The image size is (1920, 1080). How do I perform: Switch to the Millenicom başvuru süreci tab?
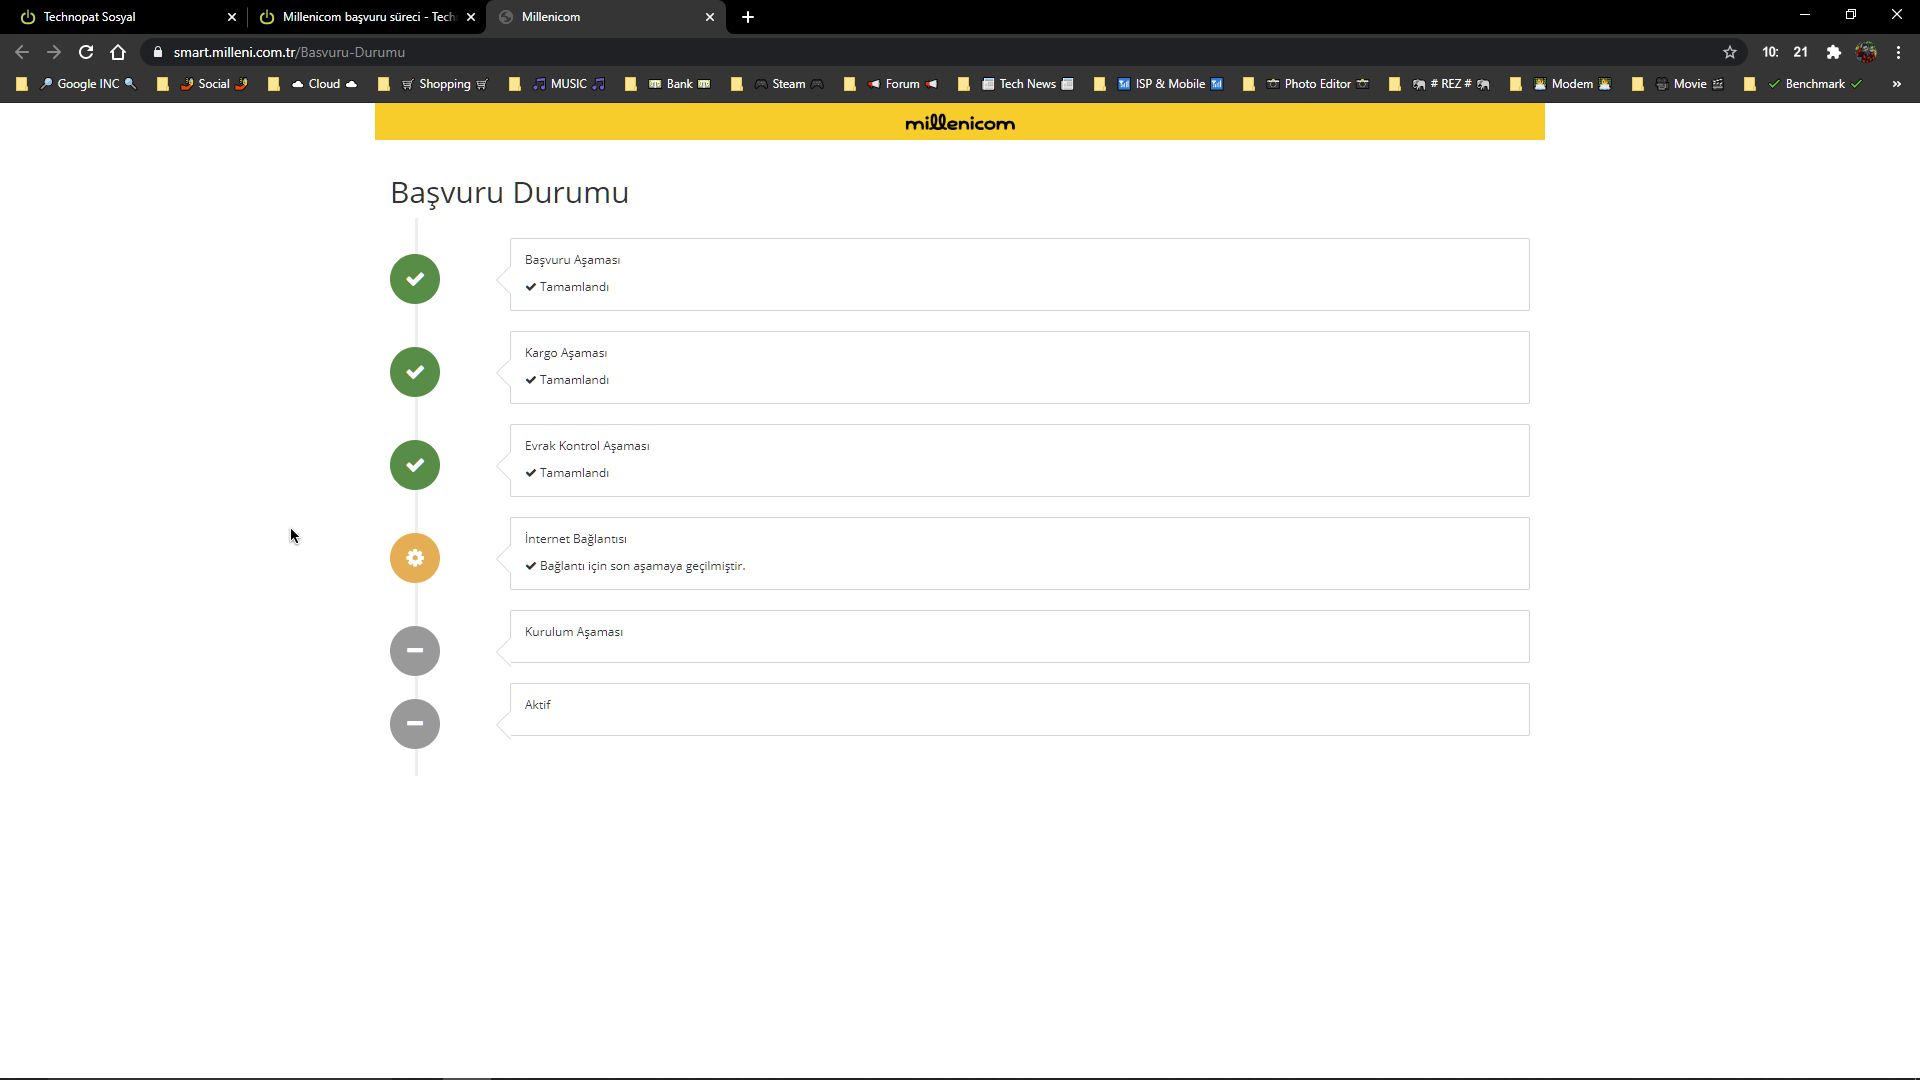[360, 17]
